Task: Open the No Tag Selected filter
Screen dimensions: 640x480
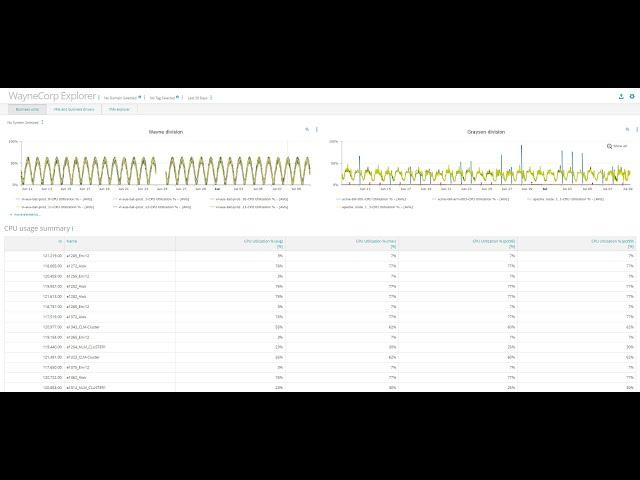Action: pyautogui.click(x=164, y=98)
